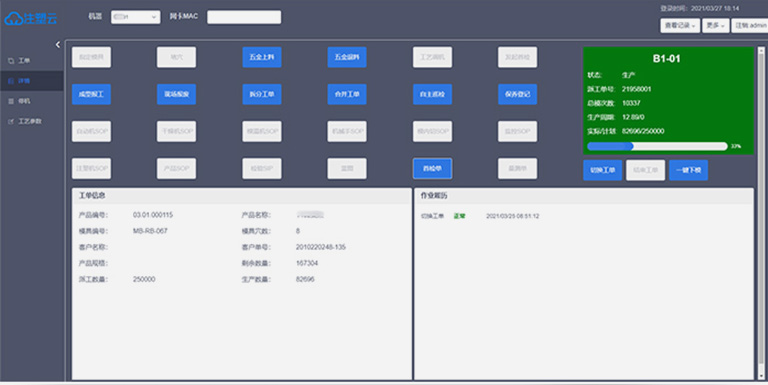Click the scrollbar up arrow at right
Image resolution: width=768 pixels, height=385 pixels.
[761, 50]
